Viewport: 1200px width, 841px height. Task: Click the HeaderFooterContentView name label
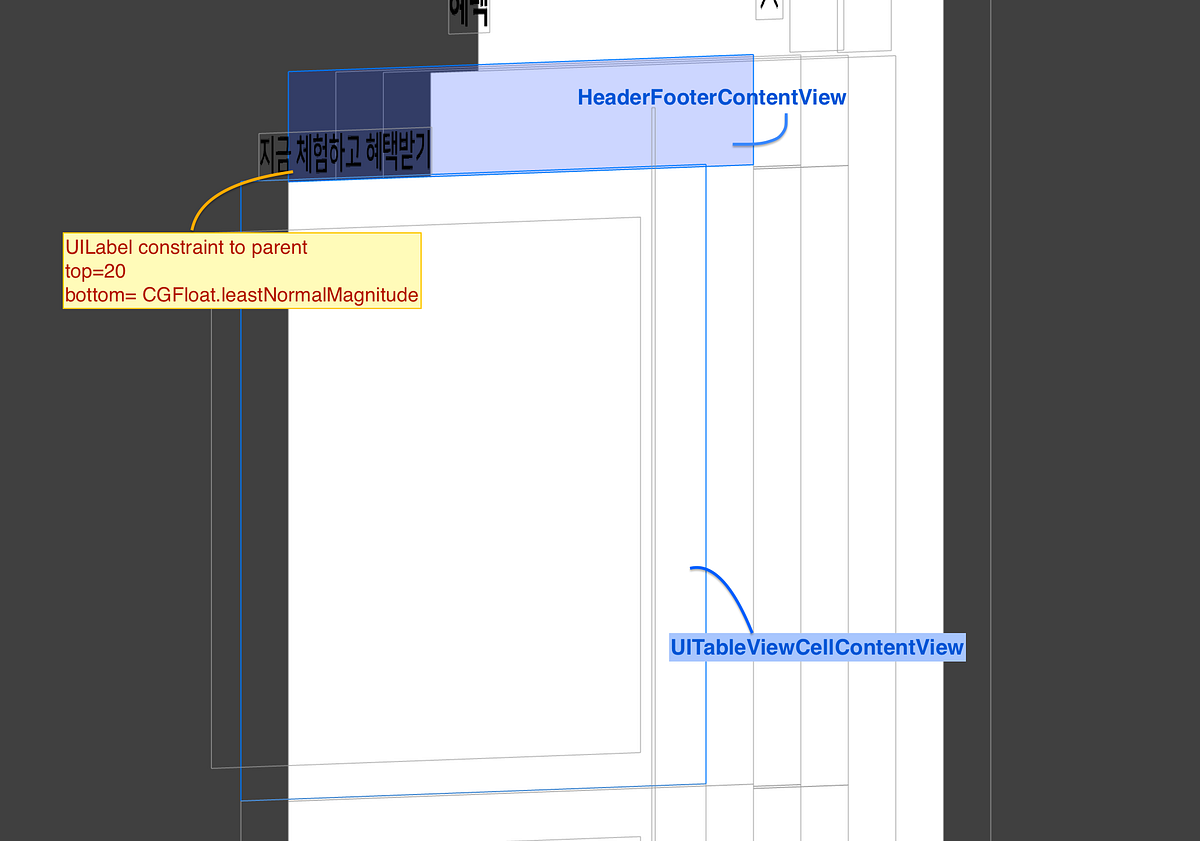tap(711, 97)
